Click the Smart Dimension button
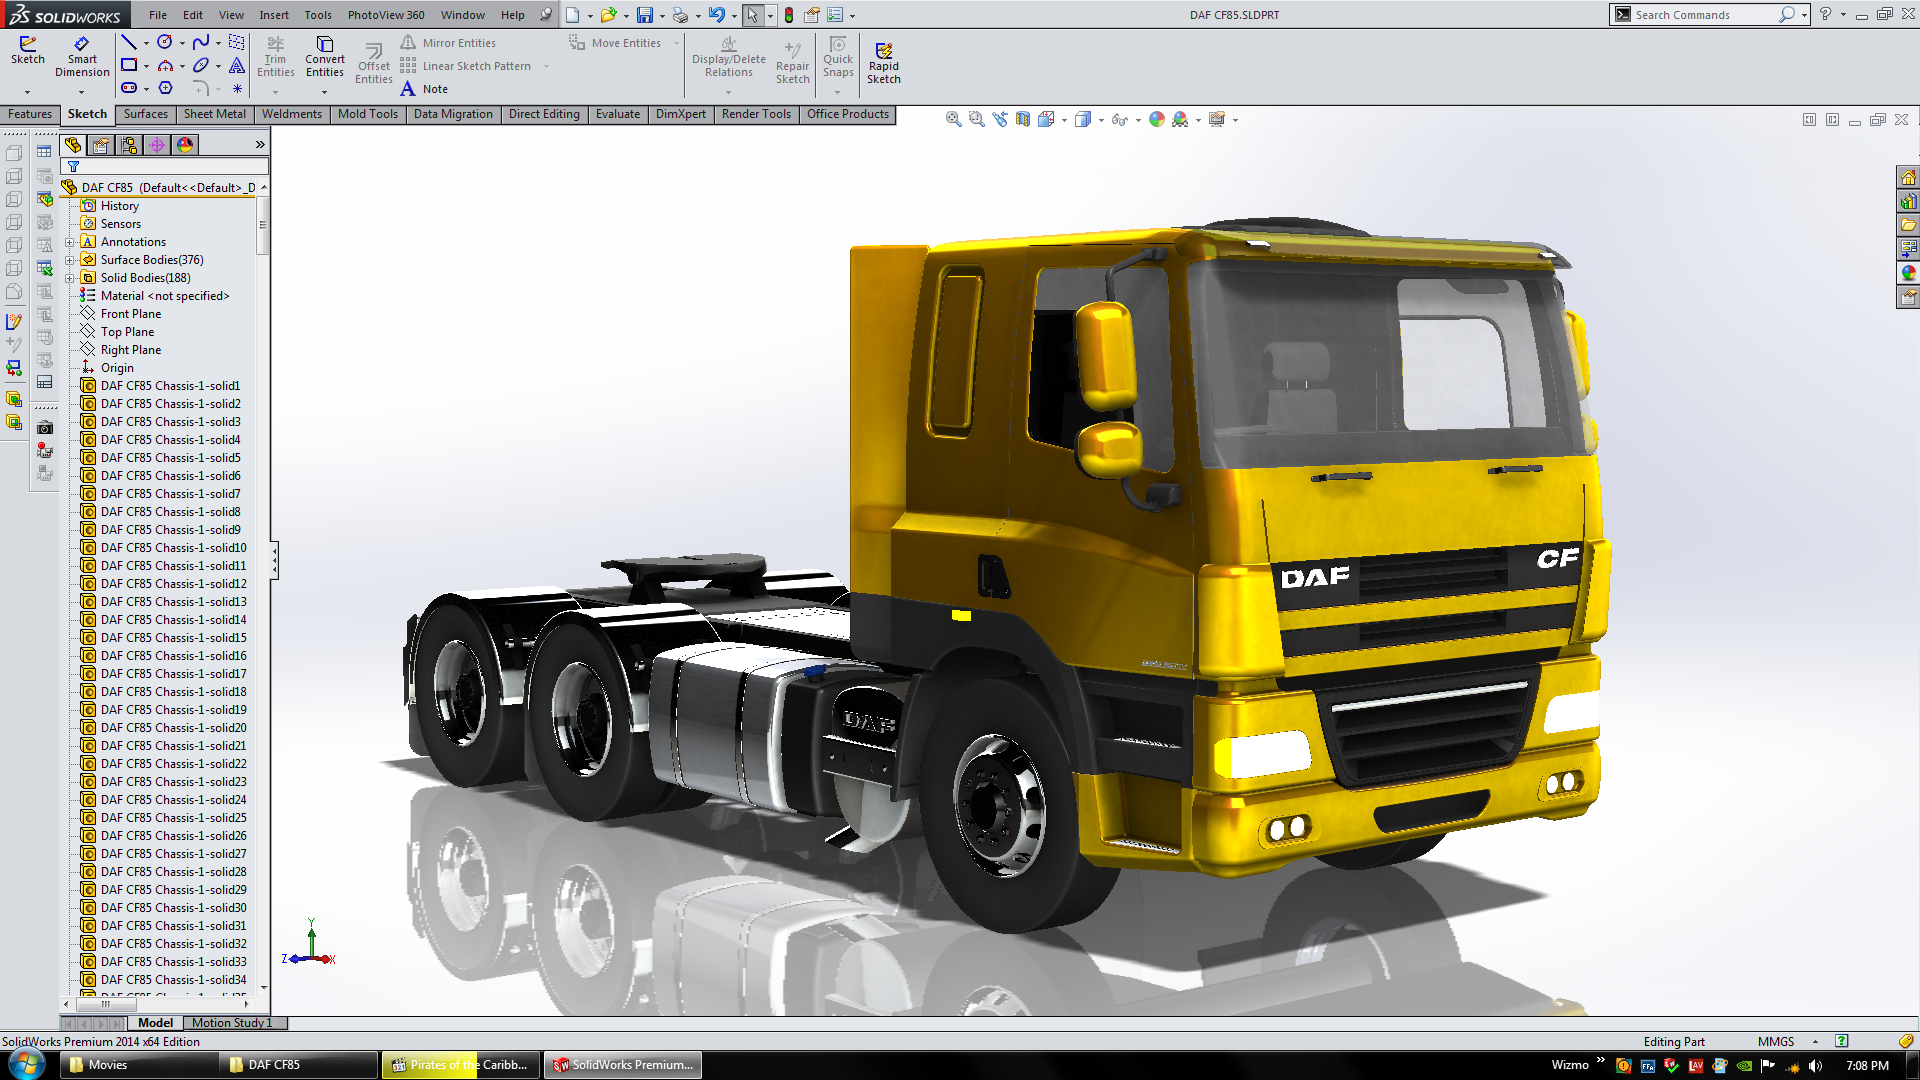The height and width of the screenshot is (1080, 1920). click(x=82, y=57)
